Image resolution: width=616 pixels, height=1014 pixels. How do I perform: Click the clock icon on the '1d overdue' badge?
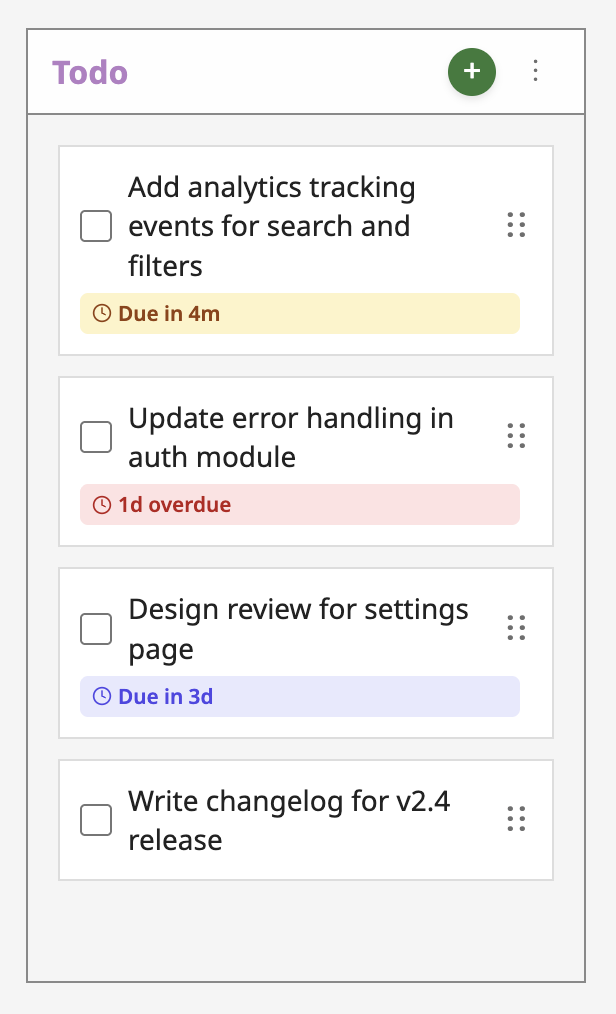click(103, 504)
